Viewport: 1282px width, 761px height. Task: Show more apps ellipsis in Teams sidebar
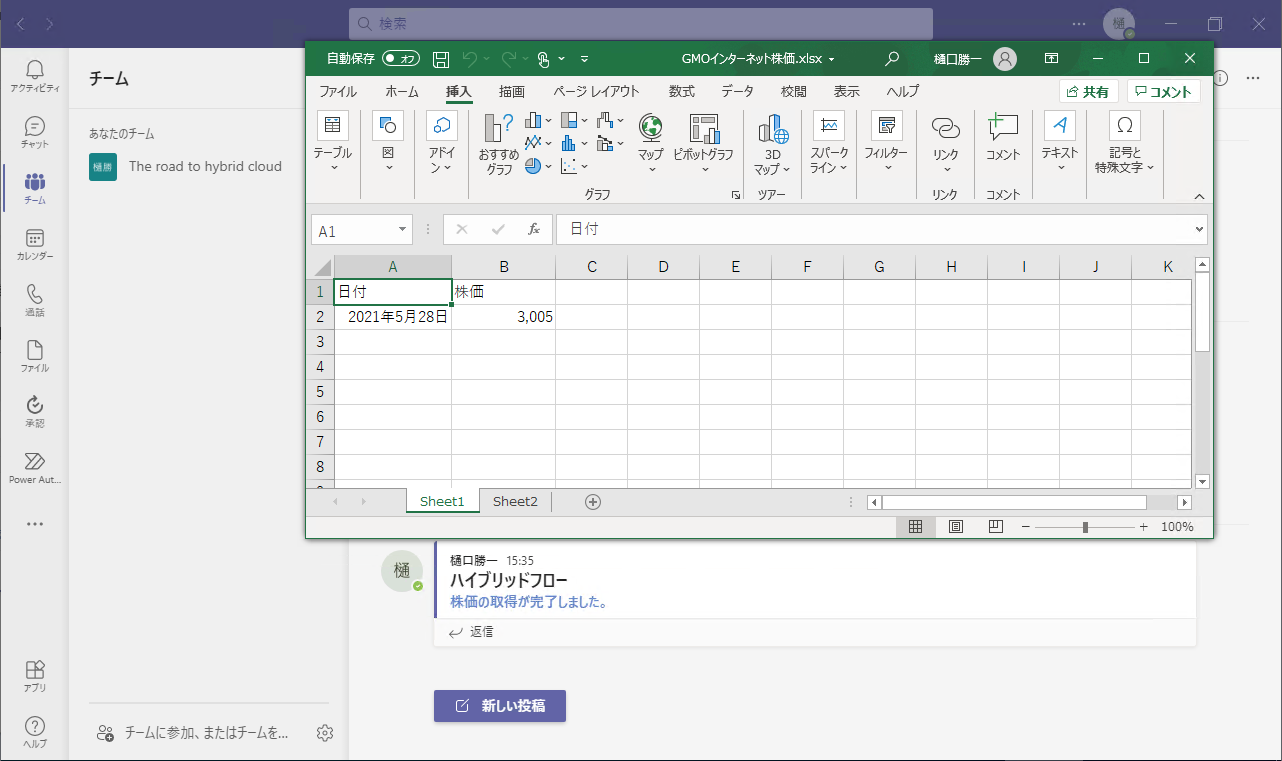[35, 524]
